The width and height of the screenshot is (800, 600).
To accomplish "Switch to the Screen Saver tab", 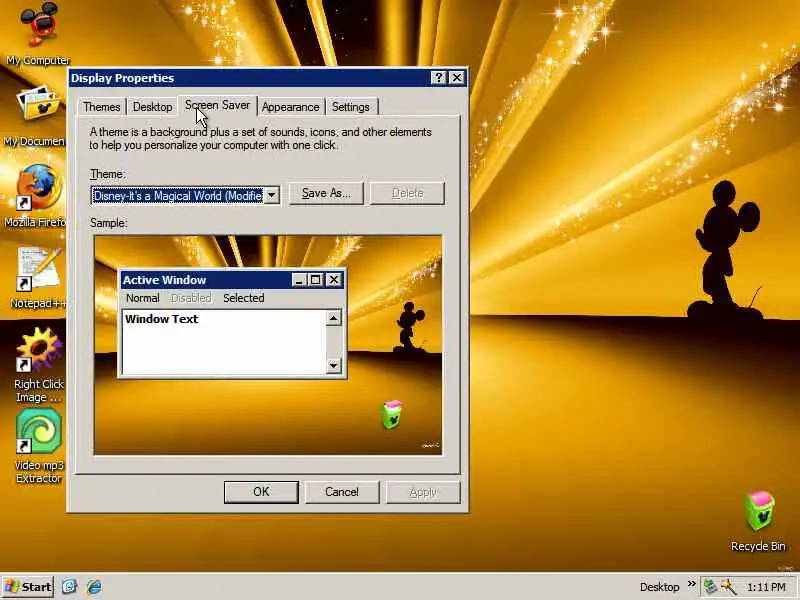I will tap(217, 105).
